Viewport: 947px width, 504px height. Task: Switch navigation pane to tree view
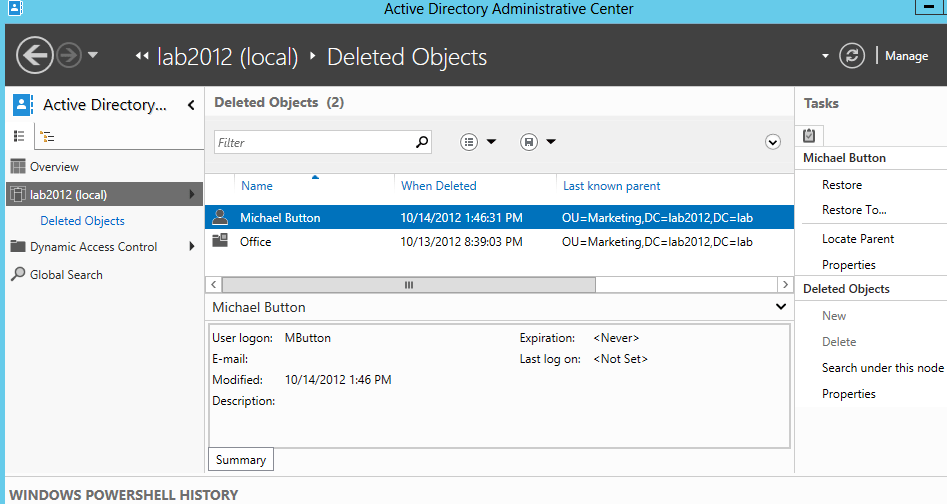pos(46,136)
